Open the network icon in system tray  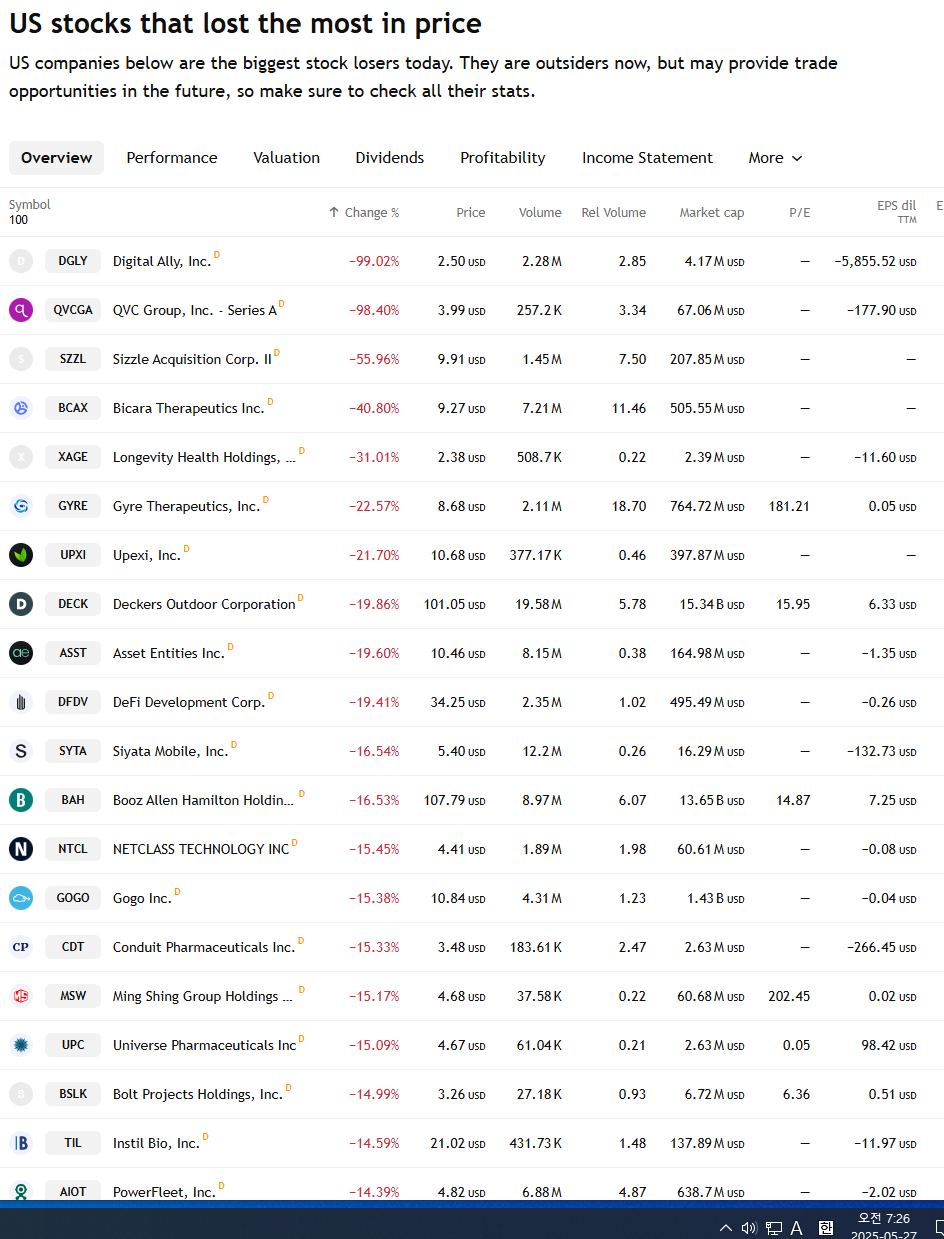pos(774,1228)
